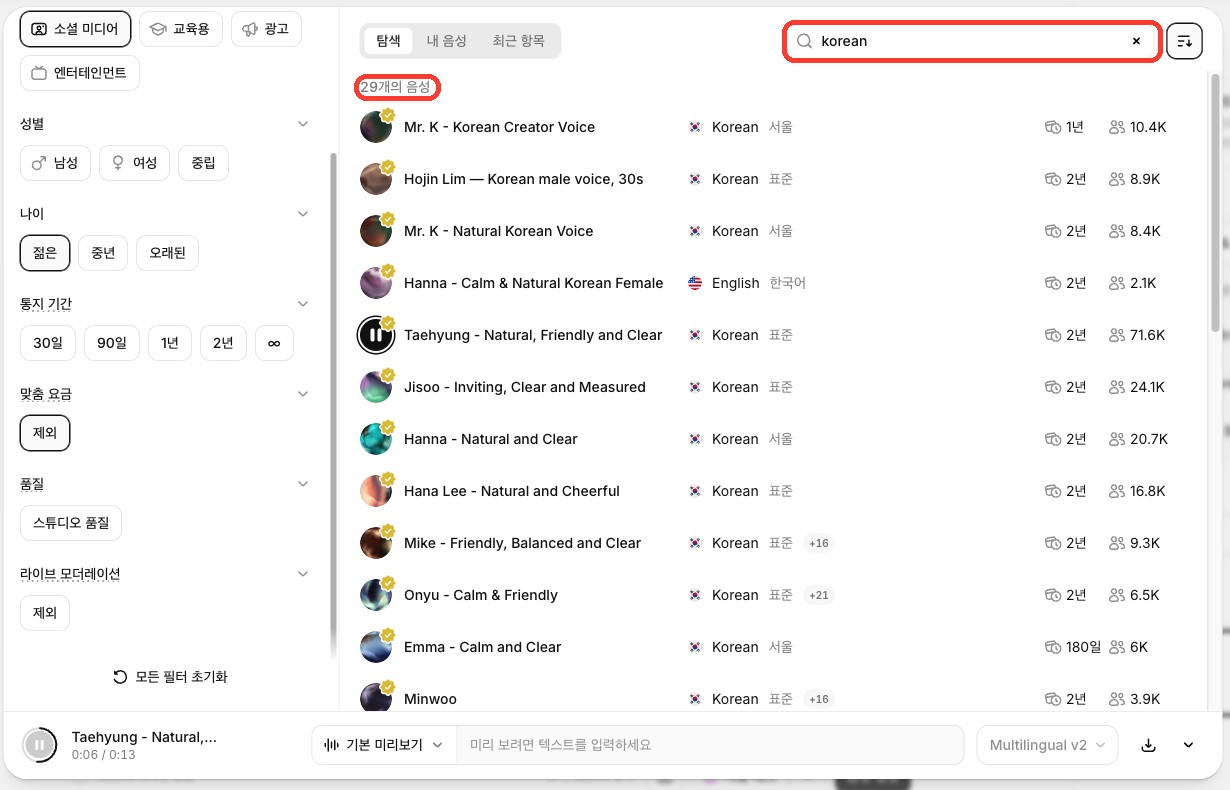Switch to the 탐색 tab
This screenshot has height=790, width=1230.
(x=388, y=41)
